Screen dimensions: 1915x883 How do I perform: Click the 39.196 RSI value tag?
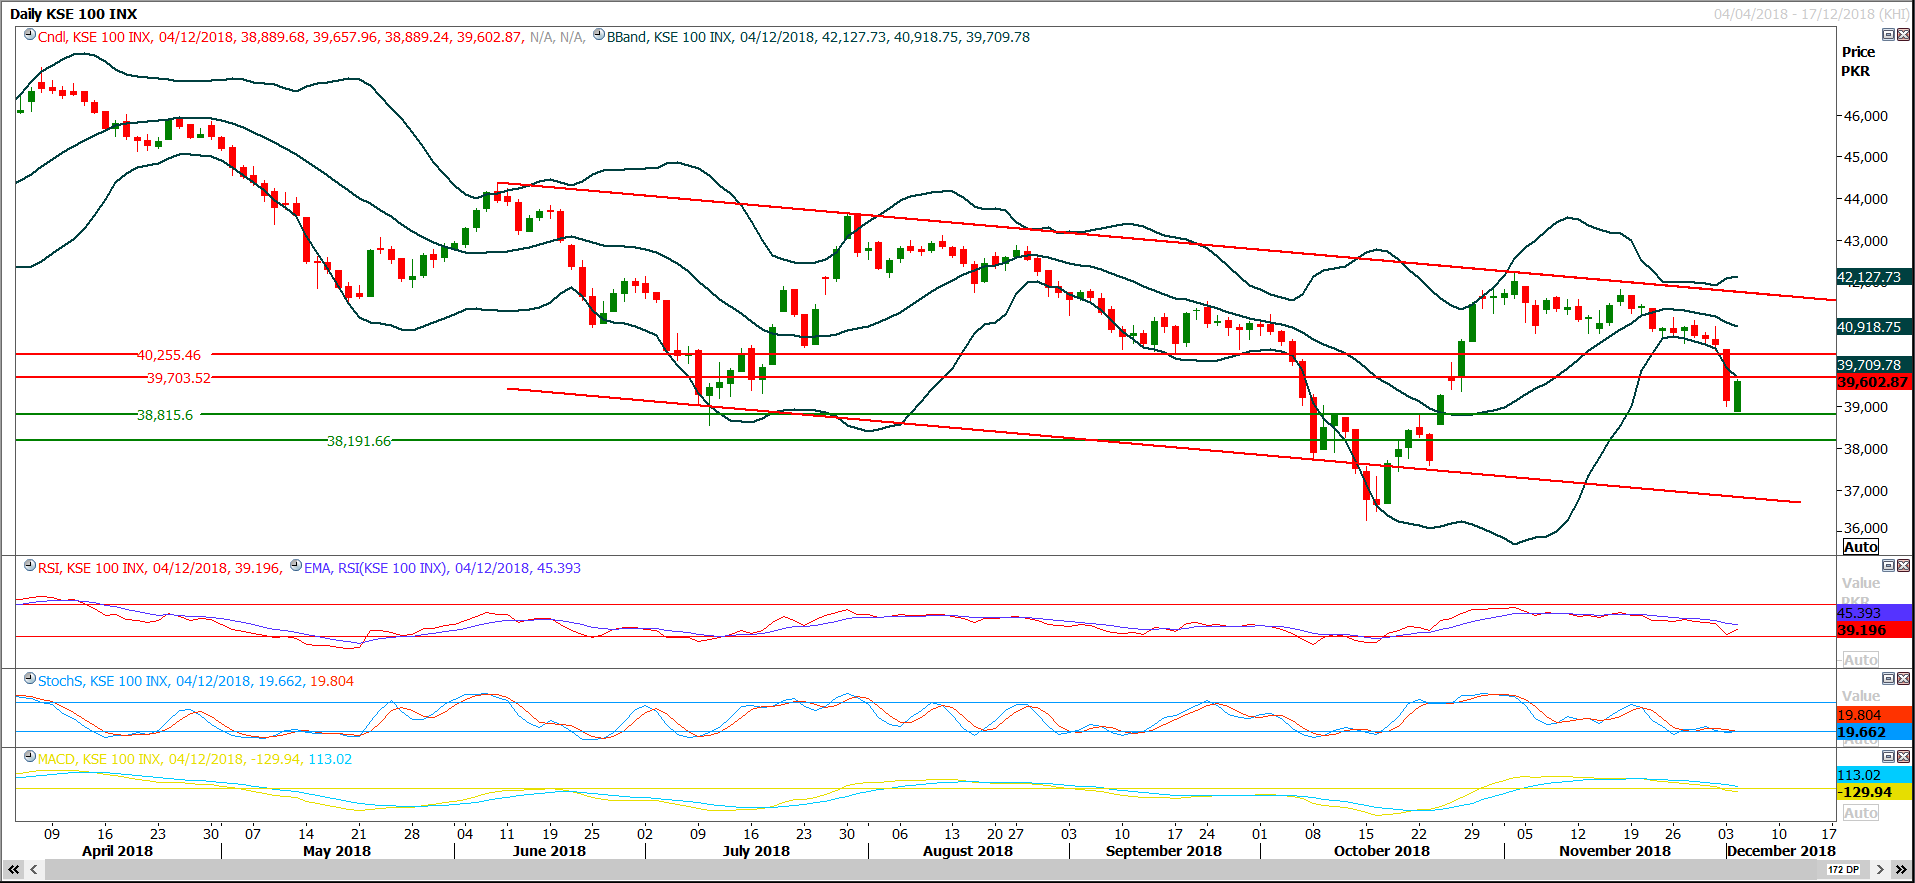(1874, 630)
